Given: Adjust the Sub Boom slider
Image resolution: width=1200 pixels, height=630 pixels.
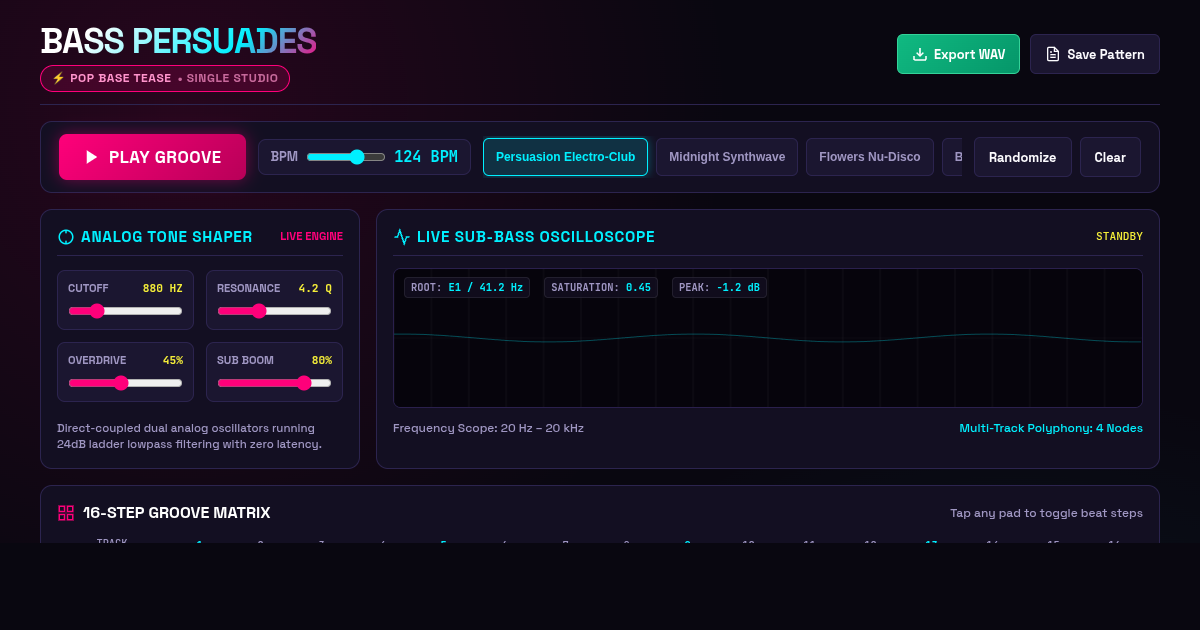Looking at the screenshot, I should tap(274, 383).
